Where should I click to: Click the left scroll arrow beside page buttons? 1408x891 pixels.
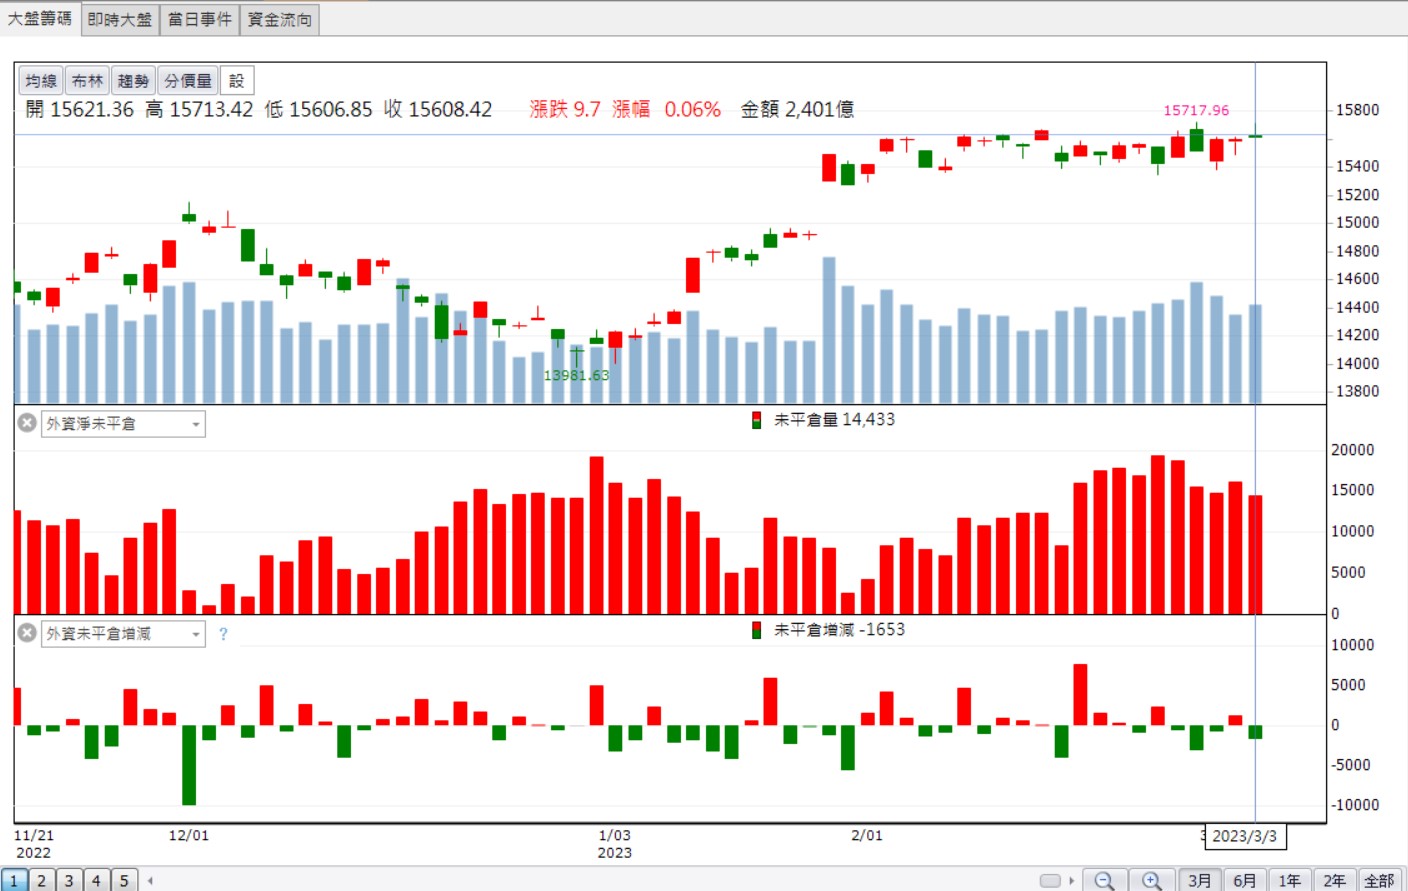point(150,881)
